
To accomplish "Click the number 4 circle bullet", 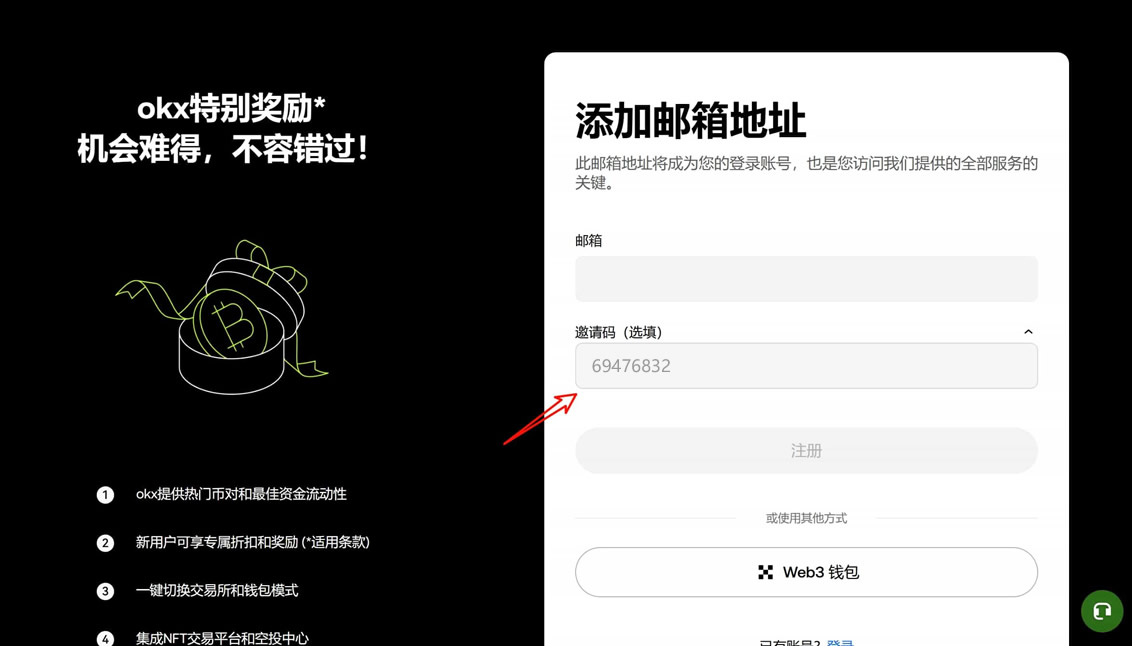I will pos(105,639).
